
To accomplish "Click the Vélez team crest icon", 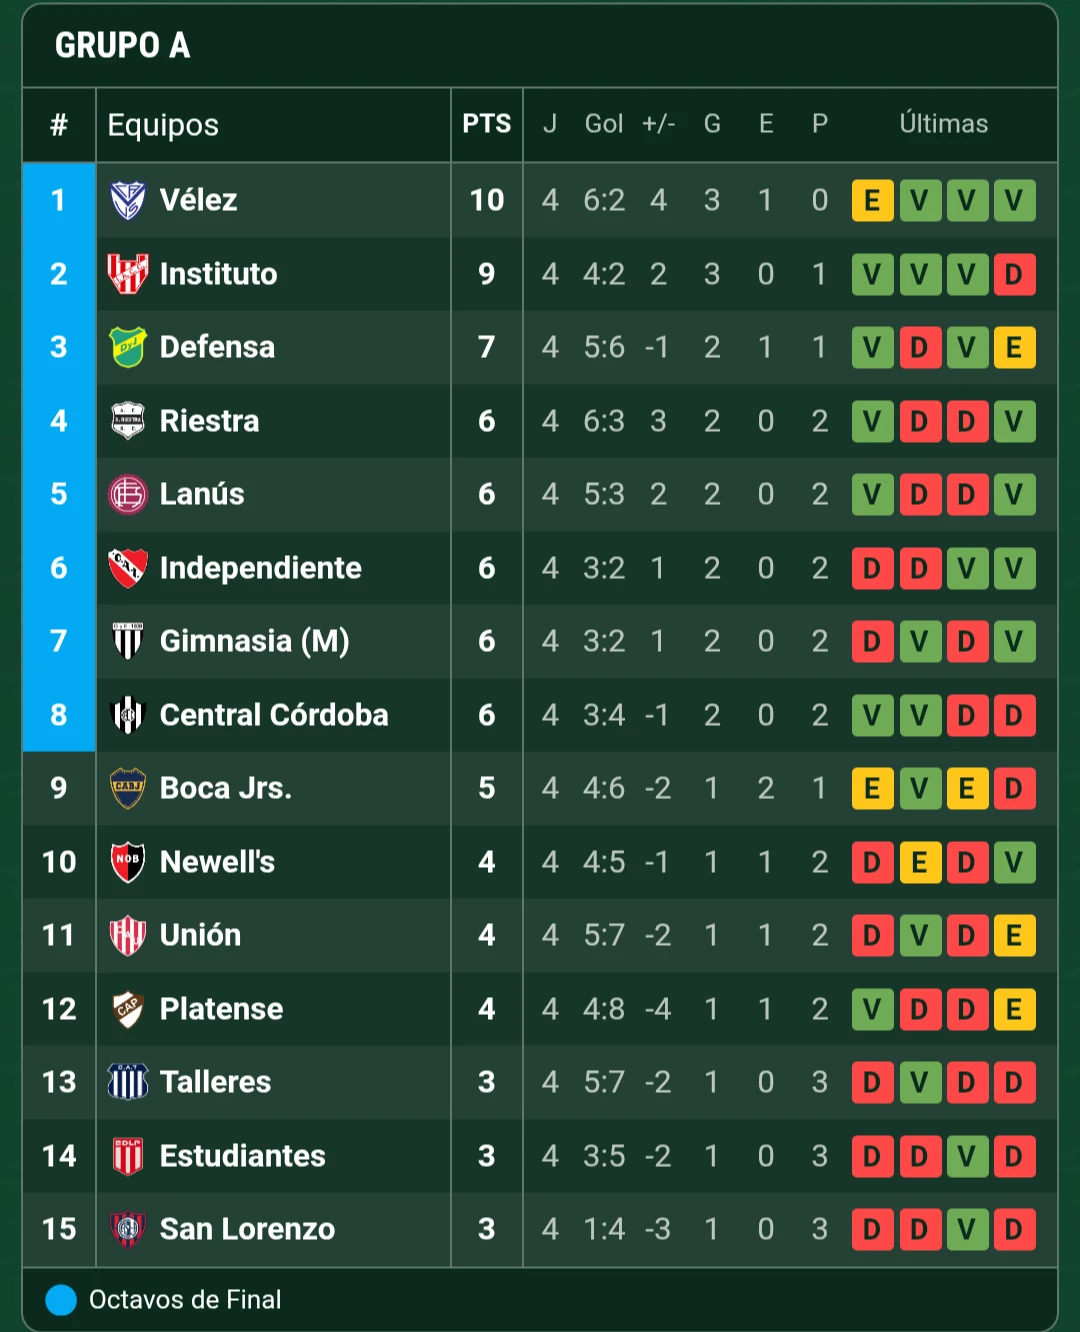I will (128, 200).
